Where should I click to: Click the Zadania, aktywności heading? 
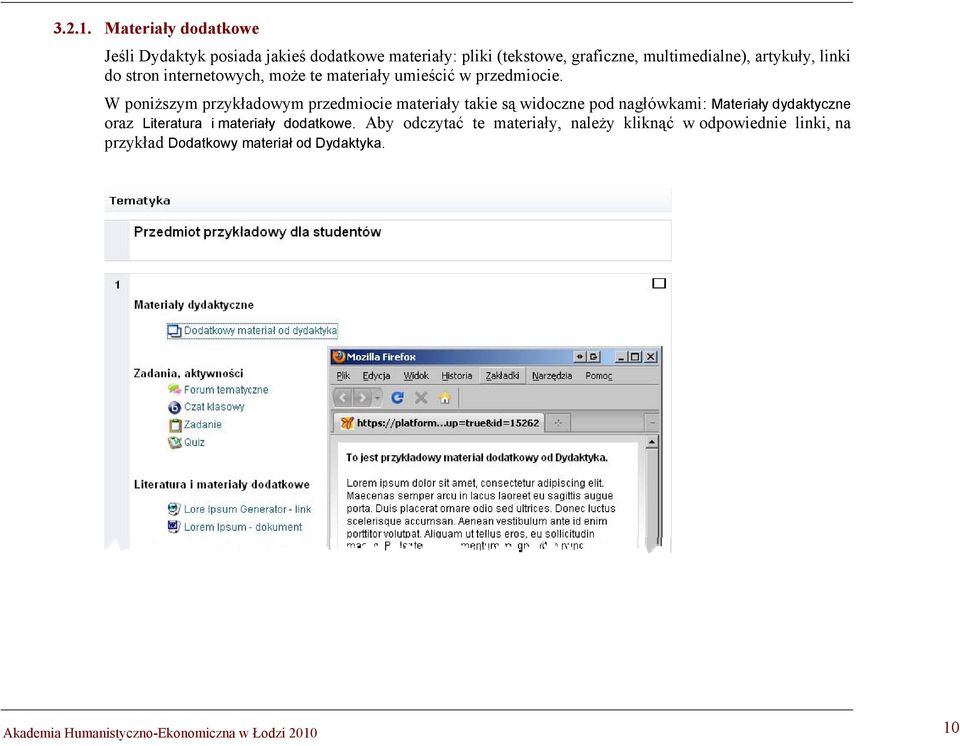189,373
